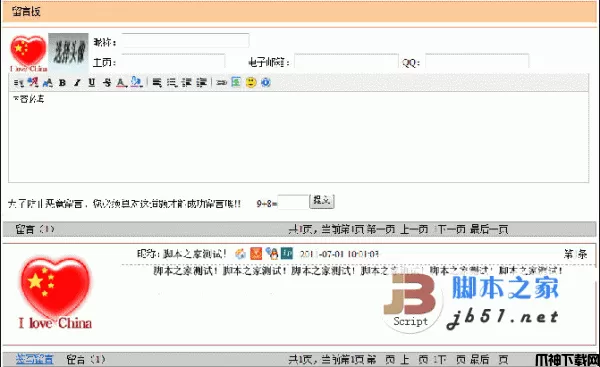Click the spam-prevention notice text beside 9+8=

pos(124,203)
